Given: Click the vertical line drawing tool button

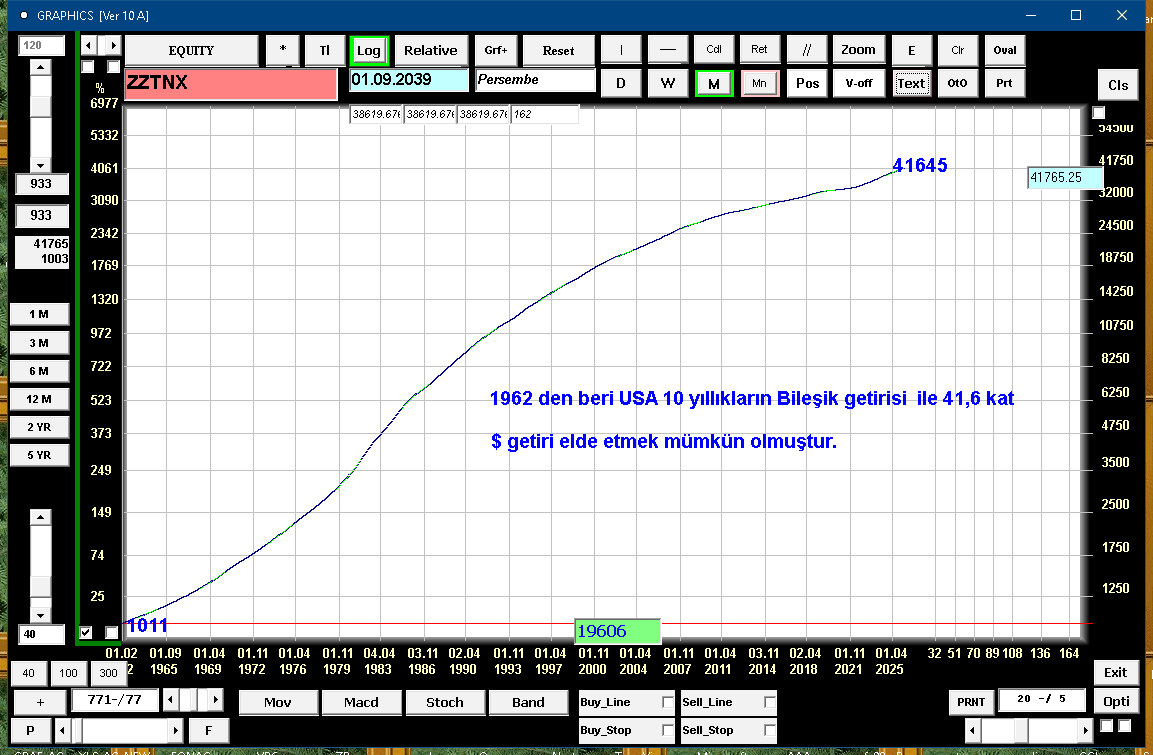Looking at the screenshot, I should (621, 50).
